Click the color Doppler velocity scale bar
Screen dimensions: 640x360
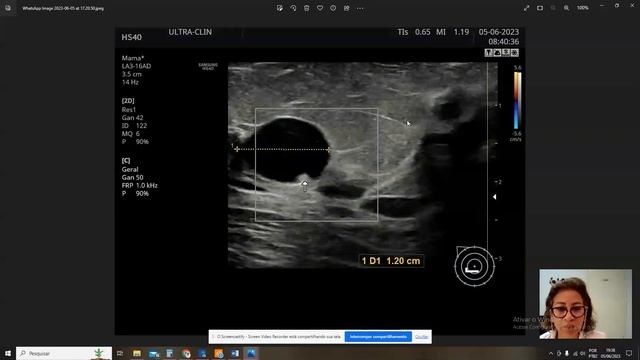point(517,100)
